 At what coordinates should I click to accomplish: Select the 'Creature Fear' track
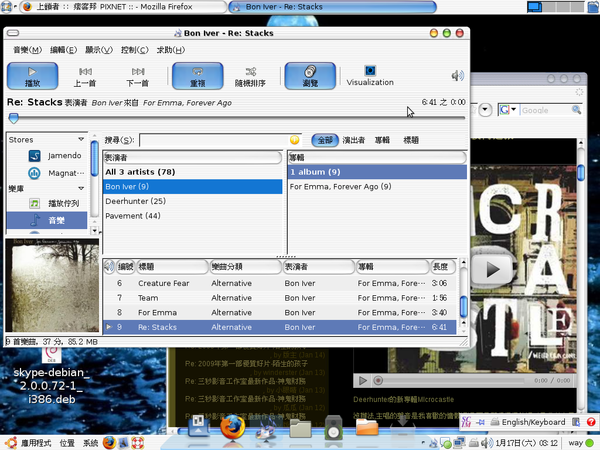tap(280, 283)
